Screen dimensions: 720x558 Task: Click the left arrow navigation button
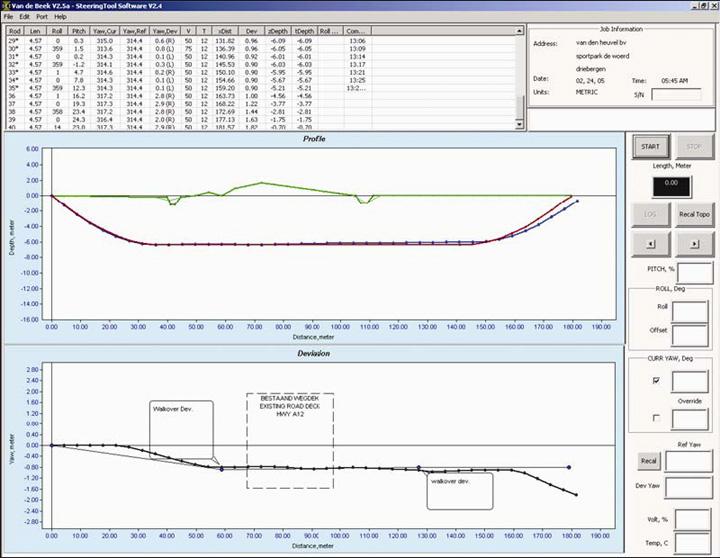point(651,243)
